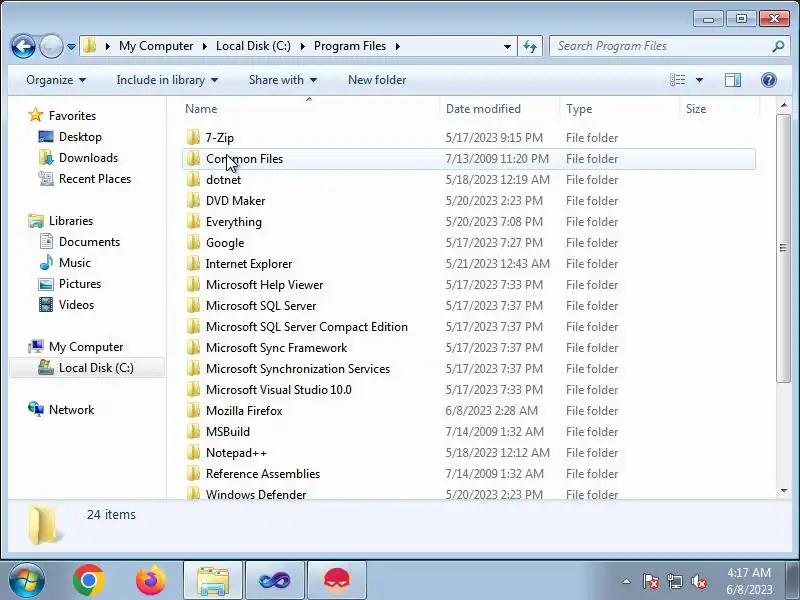Image resolution: width=800 pixels, height=600 pixels.
Task: Click the vertical scrollbar down arrow
Action: pyautogui.click(x=784, y=491)
